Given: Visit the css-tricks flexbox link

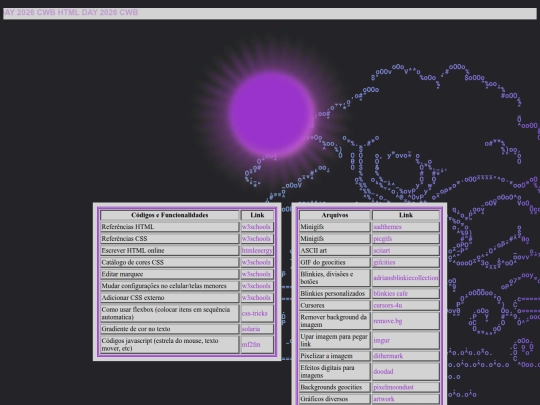Looking at the screenshot, I should [x=255, y=313].
